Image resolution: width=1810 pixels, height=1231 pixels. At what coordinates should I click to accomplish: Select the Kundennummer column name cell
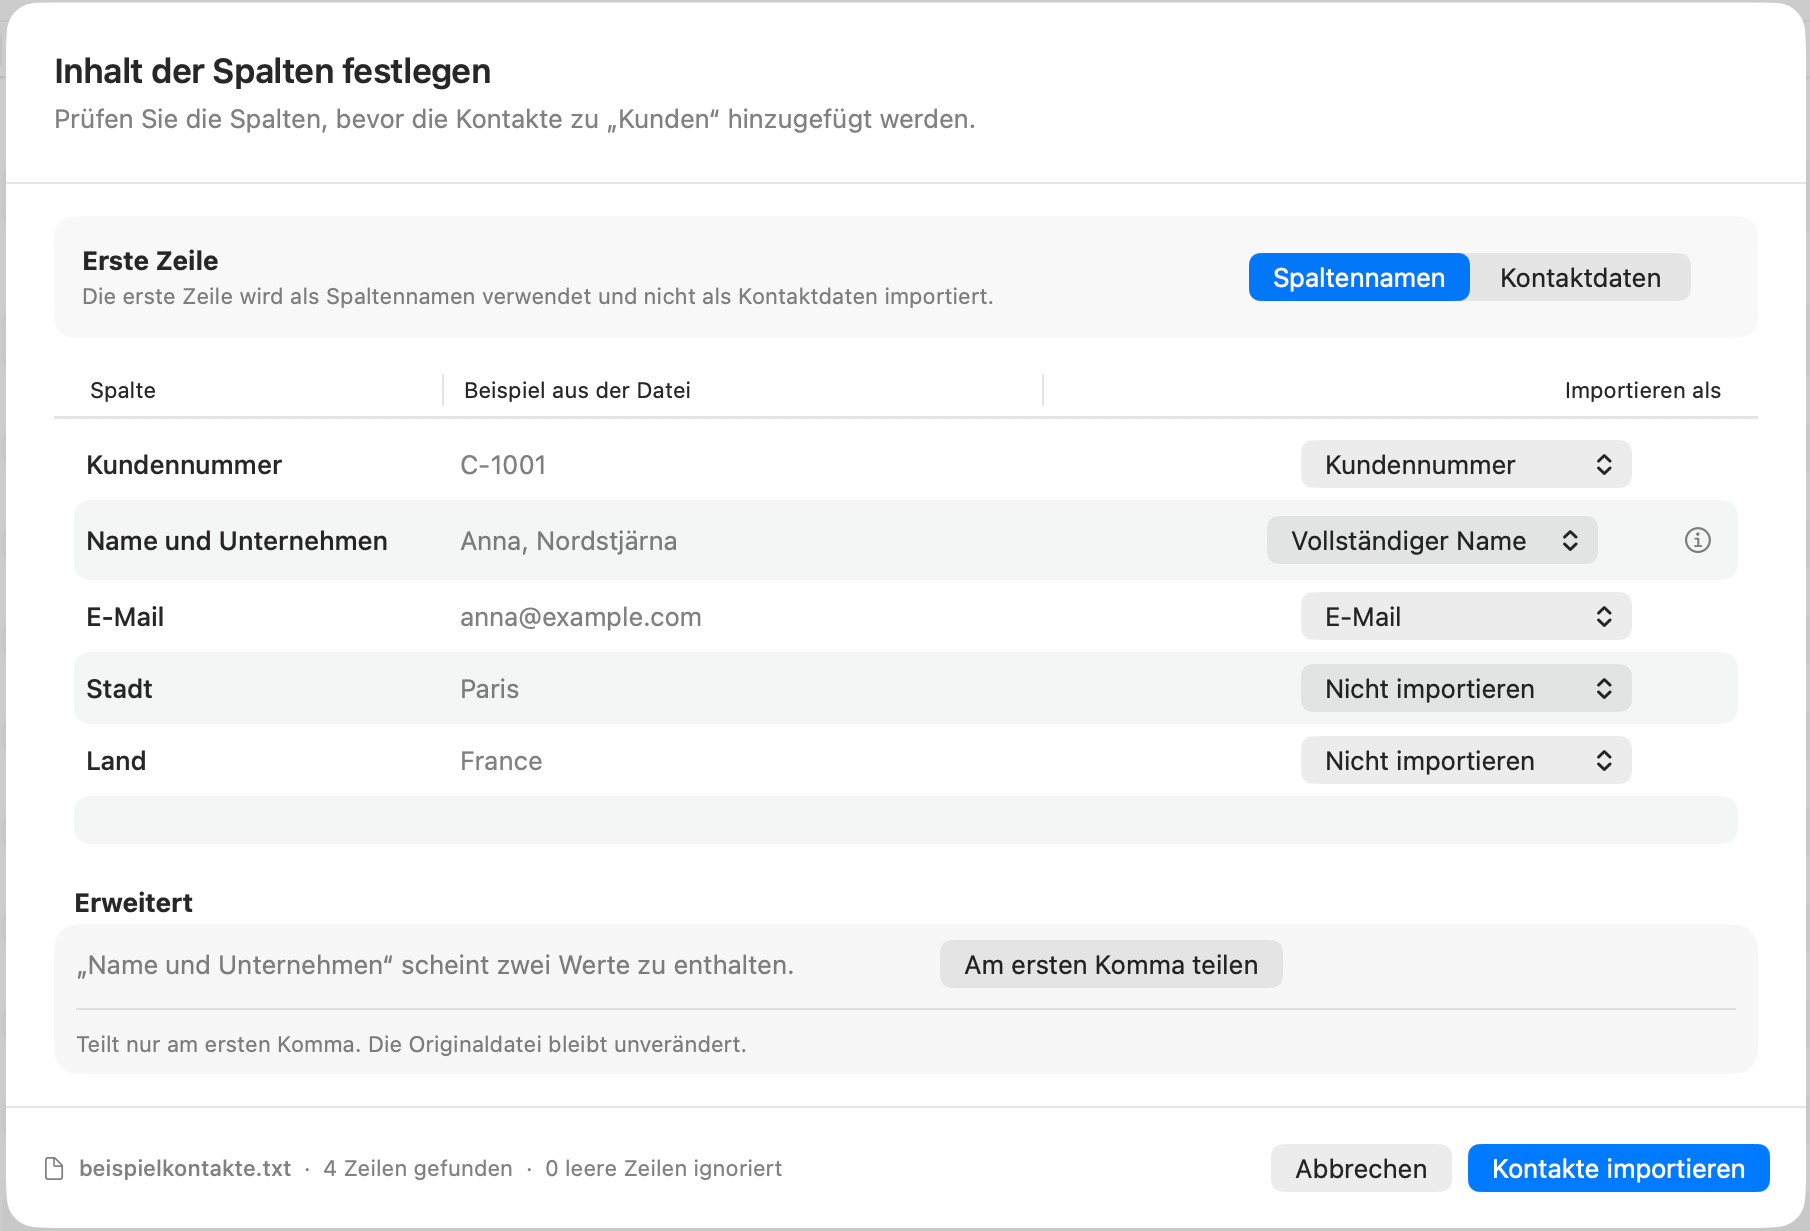tap(184, 464)
